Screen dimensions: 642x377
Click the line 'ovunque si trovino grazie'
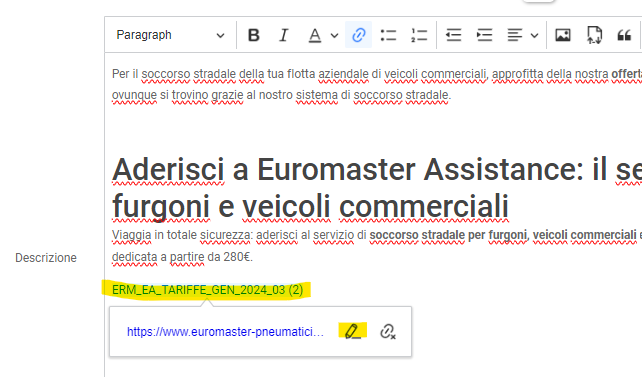[x=281, y=95]
